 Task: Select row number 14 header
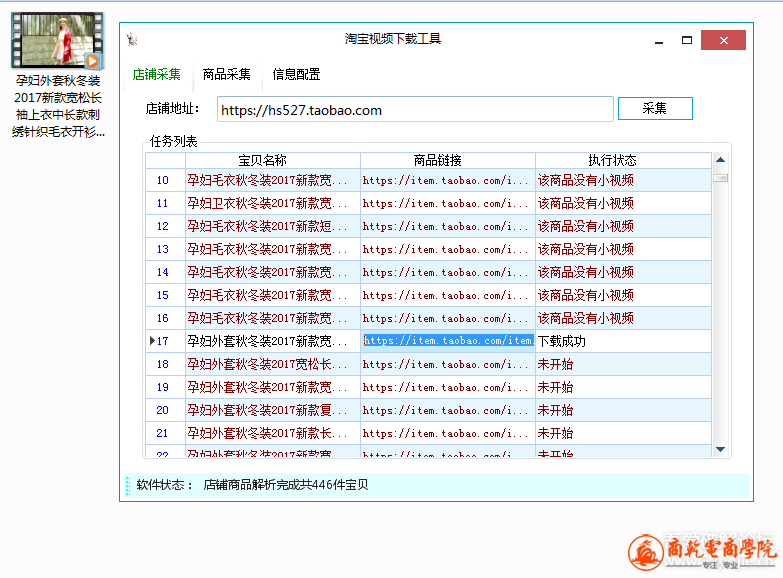(165, 272)
